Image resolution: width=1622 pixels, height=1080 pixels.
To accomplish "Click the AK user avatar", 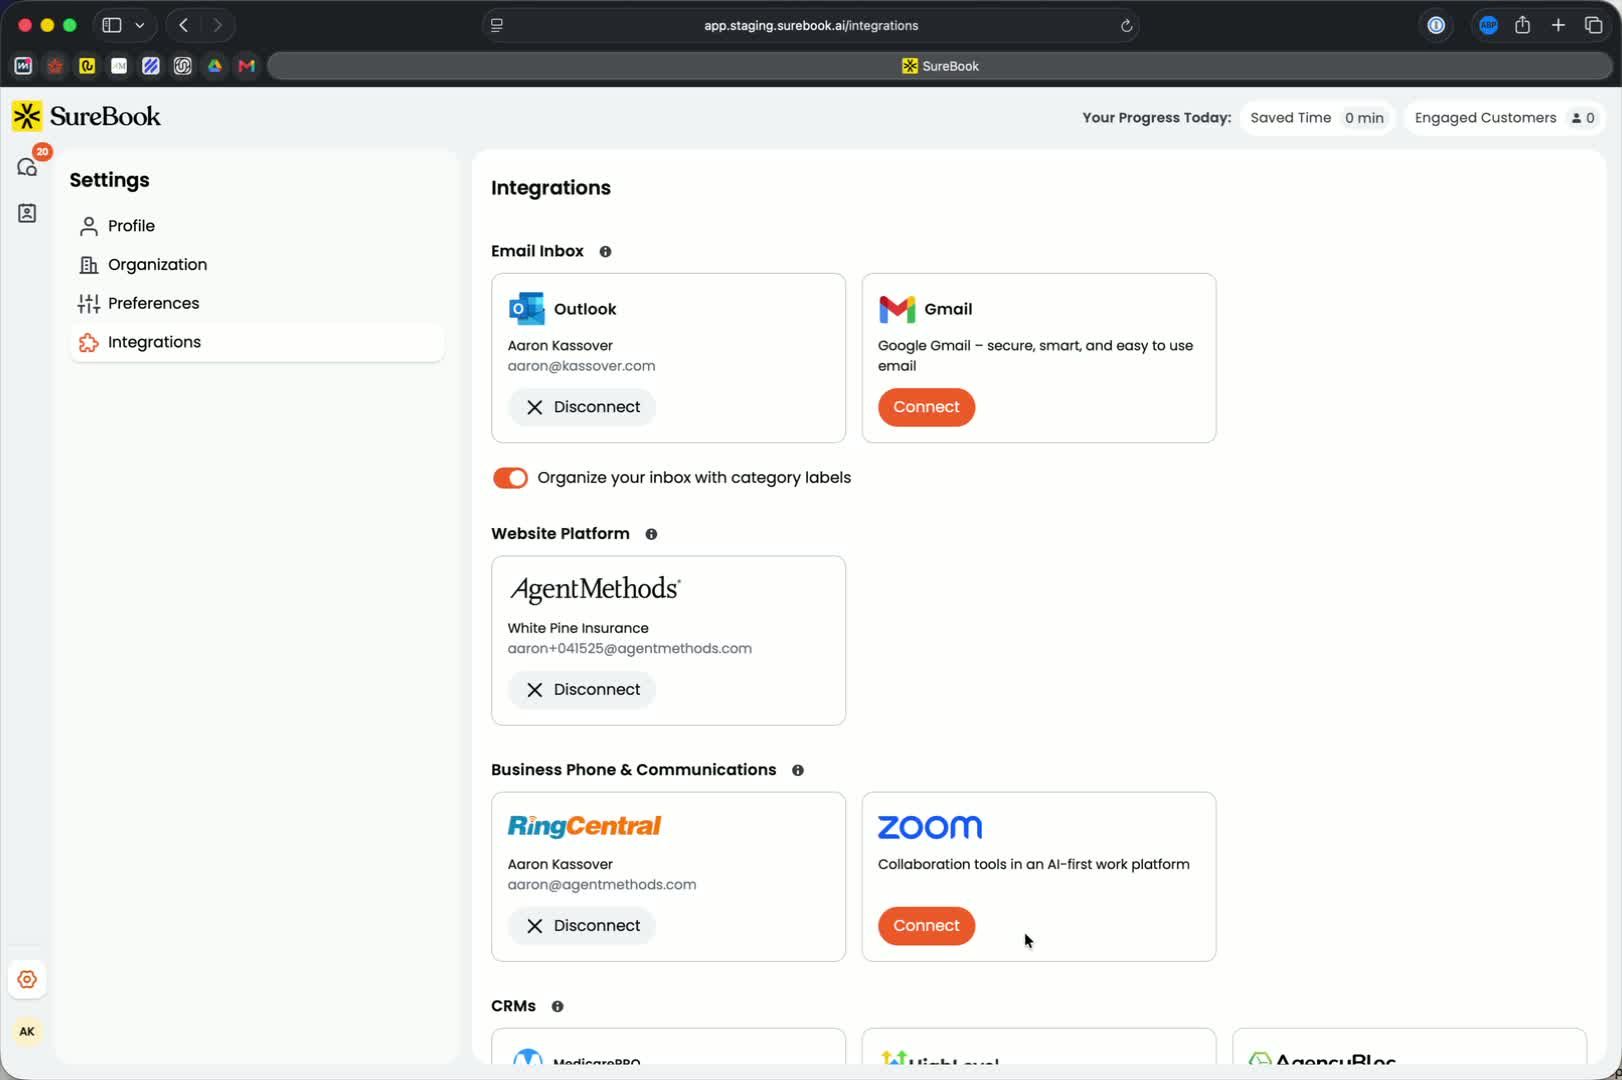I will [x=27, y=1031].
